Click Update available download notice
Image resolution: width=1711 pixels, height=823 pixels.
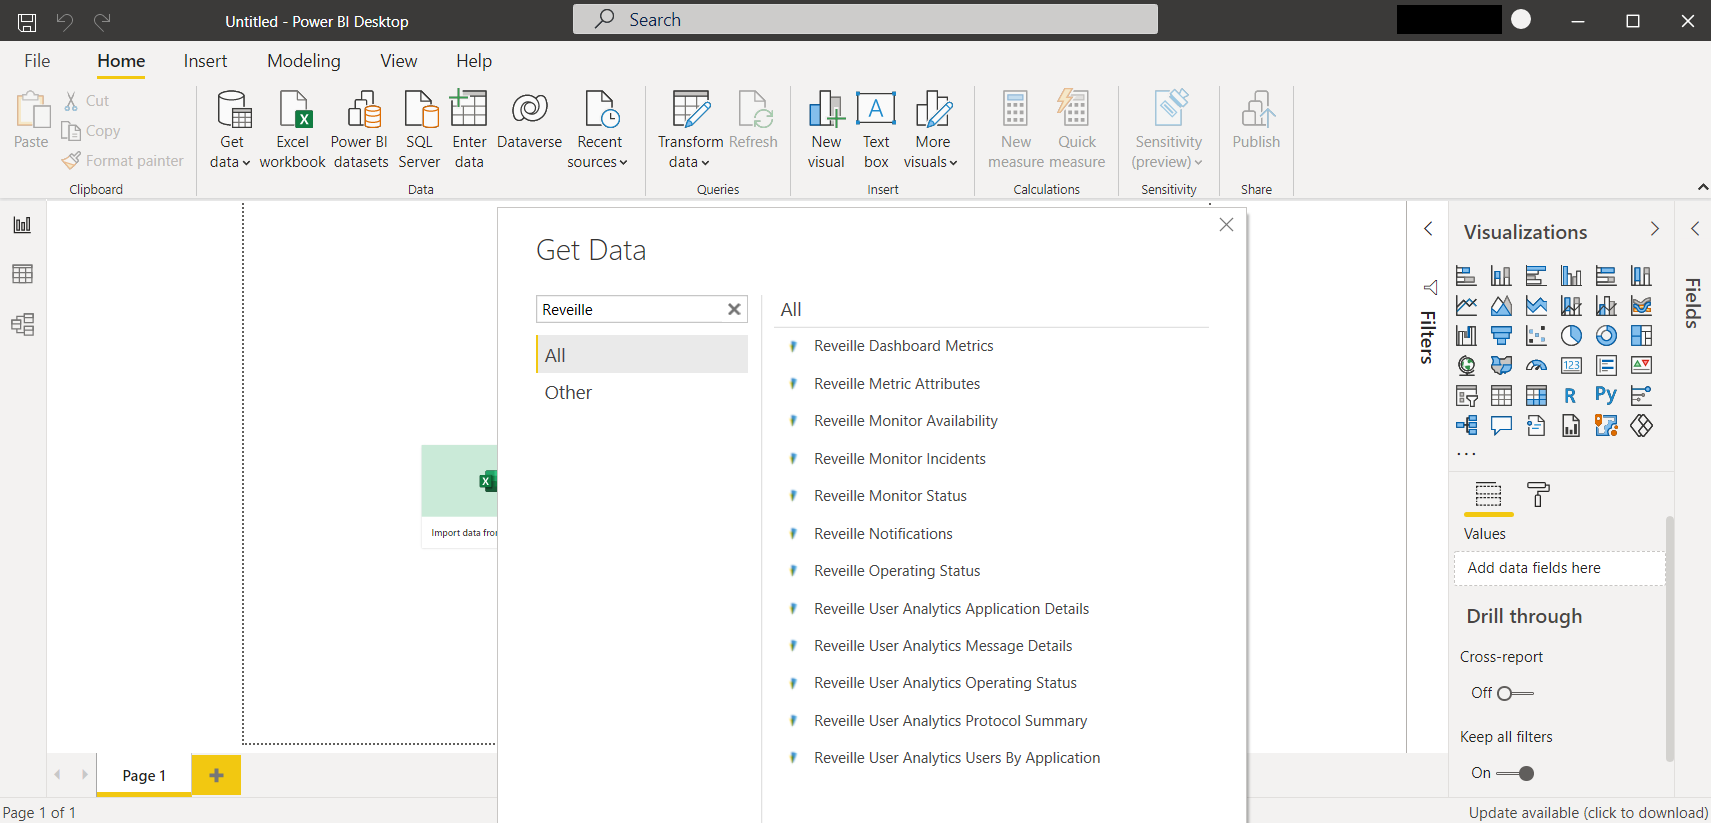click(1587, 813)
